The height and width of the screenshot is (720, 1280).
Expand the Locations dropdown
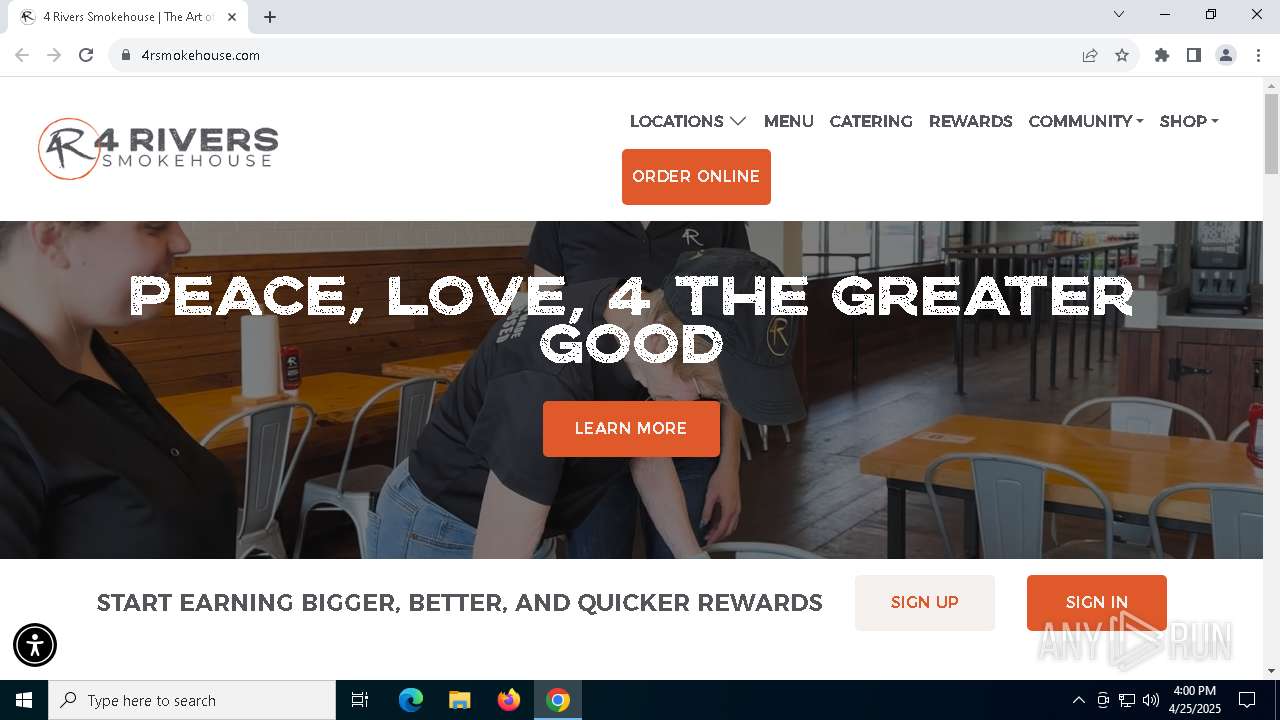click(x=688, y=121)
